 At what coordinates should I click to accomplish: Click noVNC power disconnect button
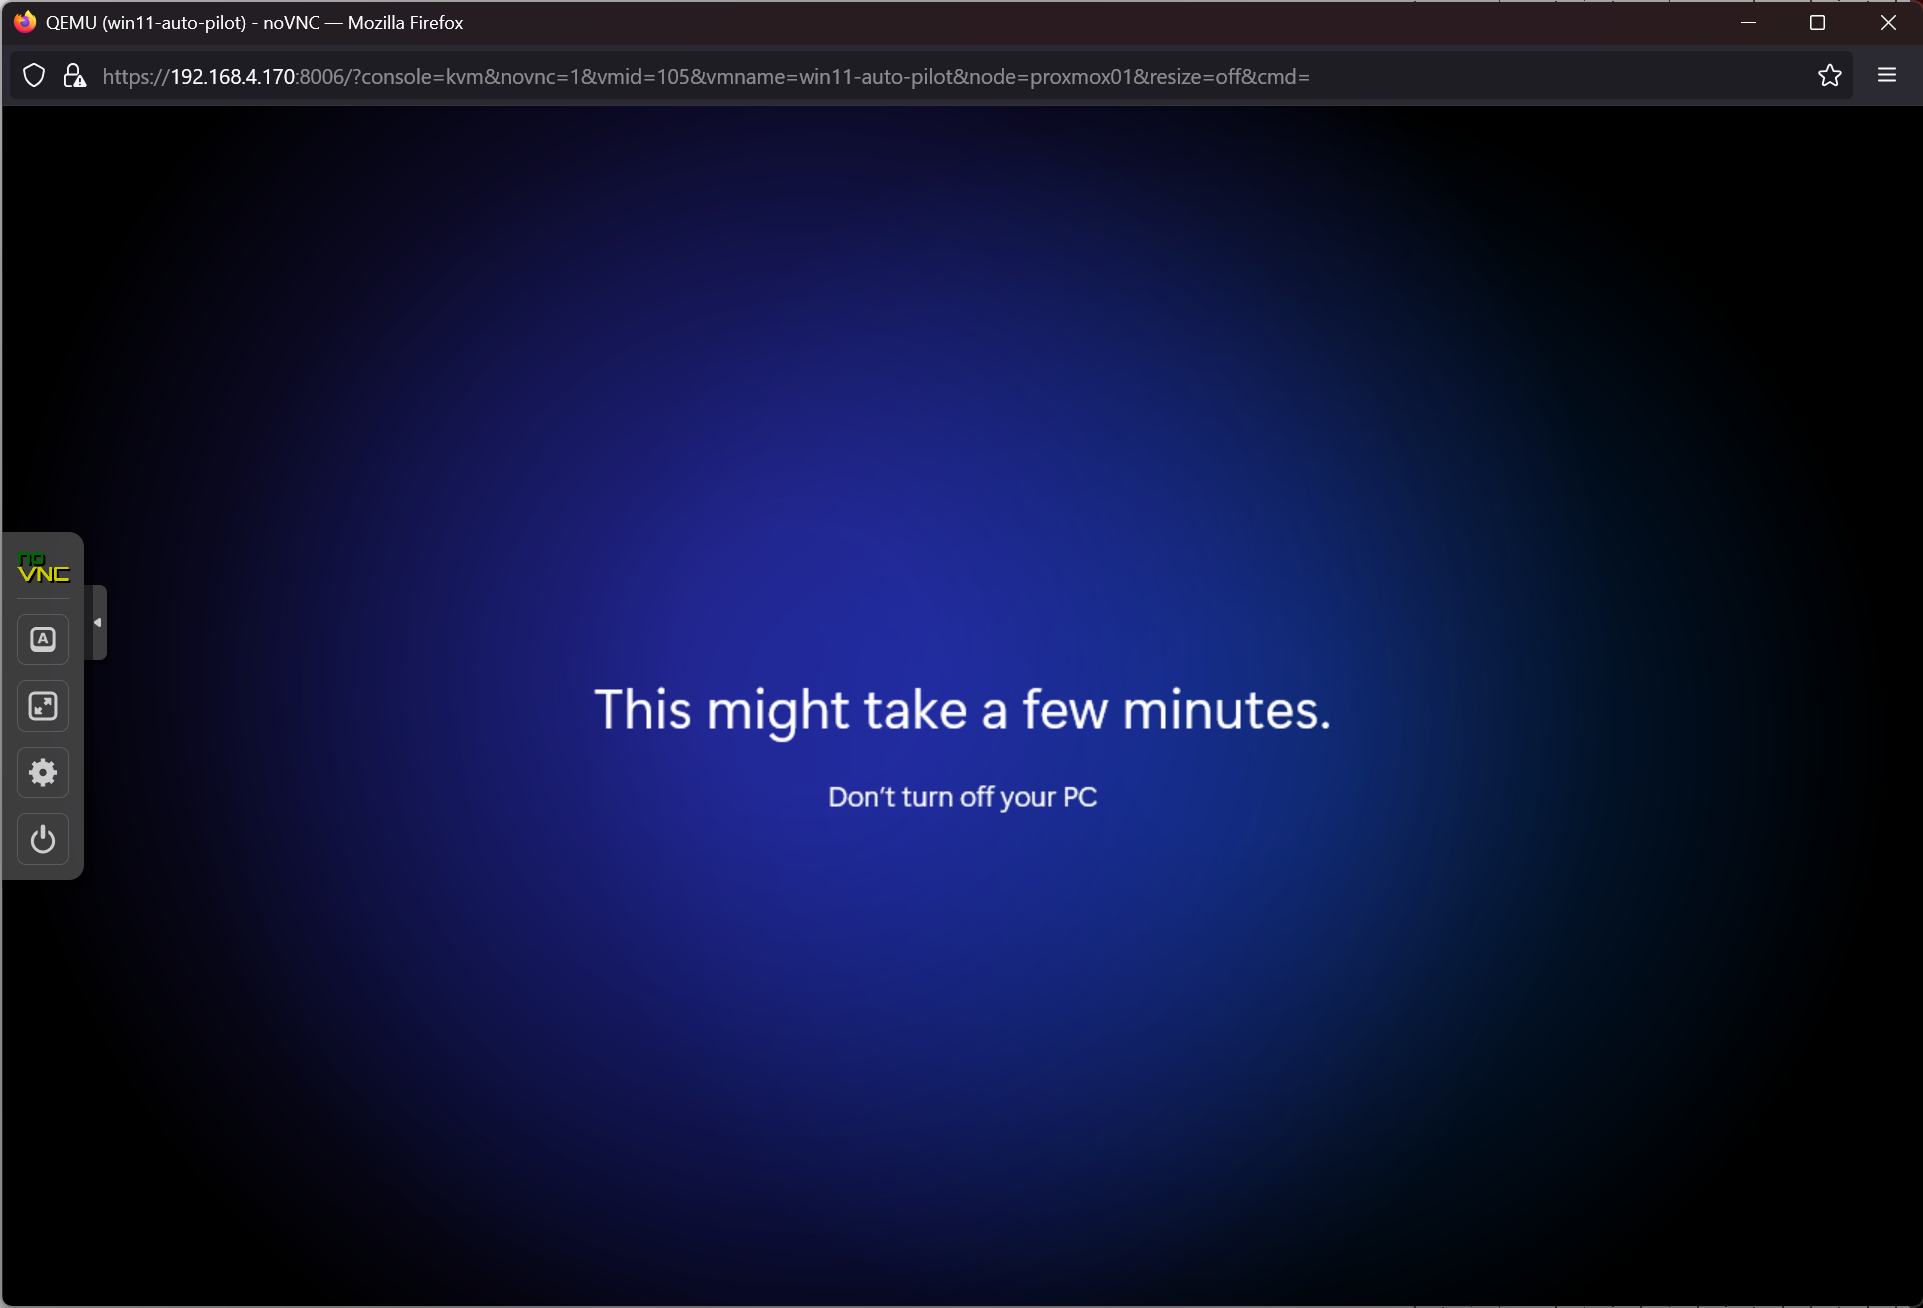tap(43, 839)
